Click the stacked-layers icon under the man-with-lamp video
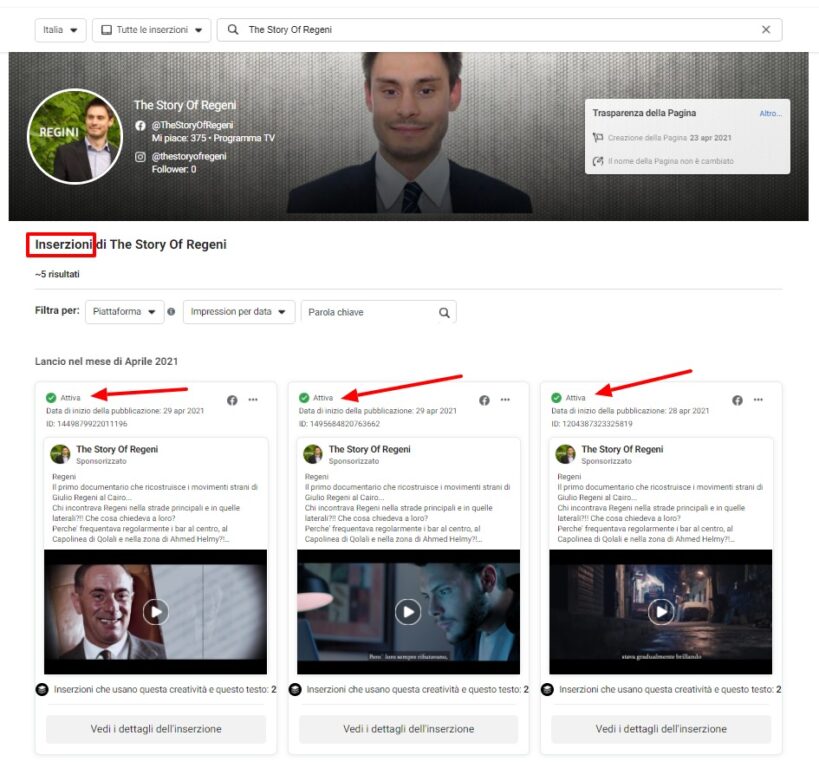This screenshot has height=768, width=819. (x=295, y=690)
